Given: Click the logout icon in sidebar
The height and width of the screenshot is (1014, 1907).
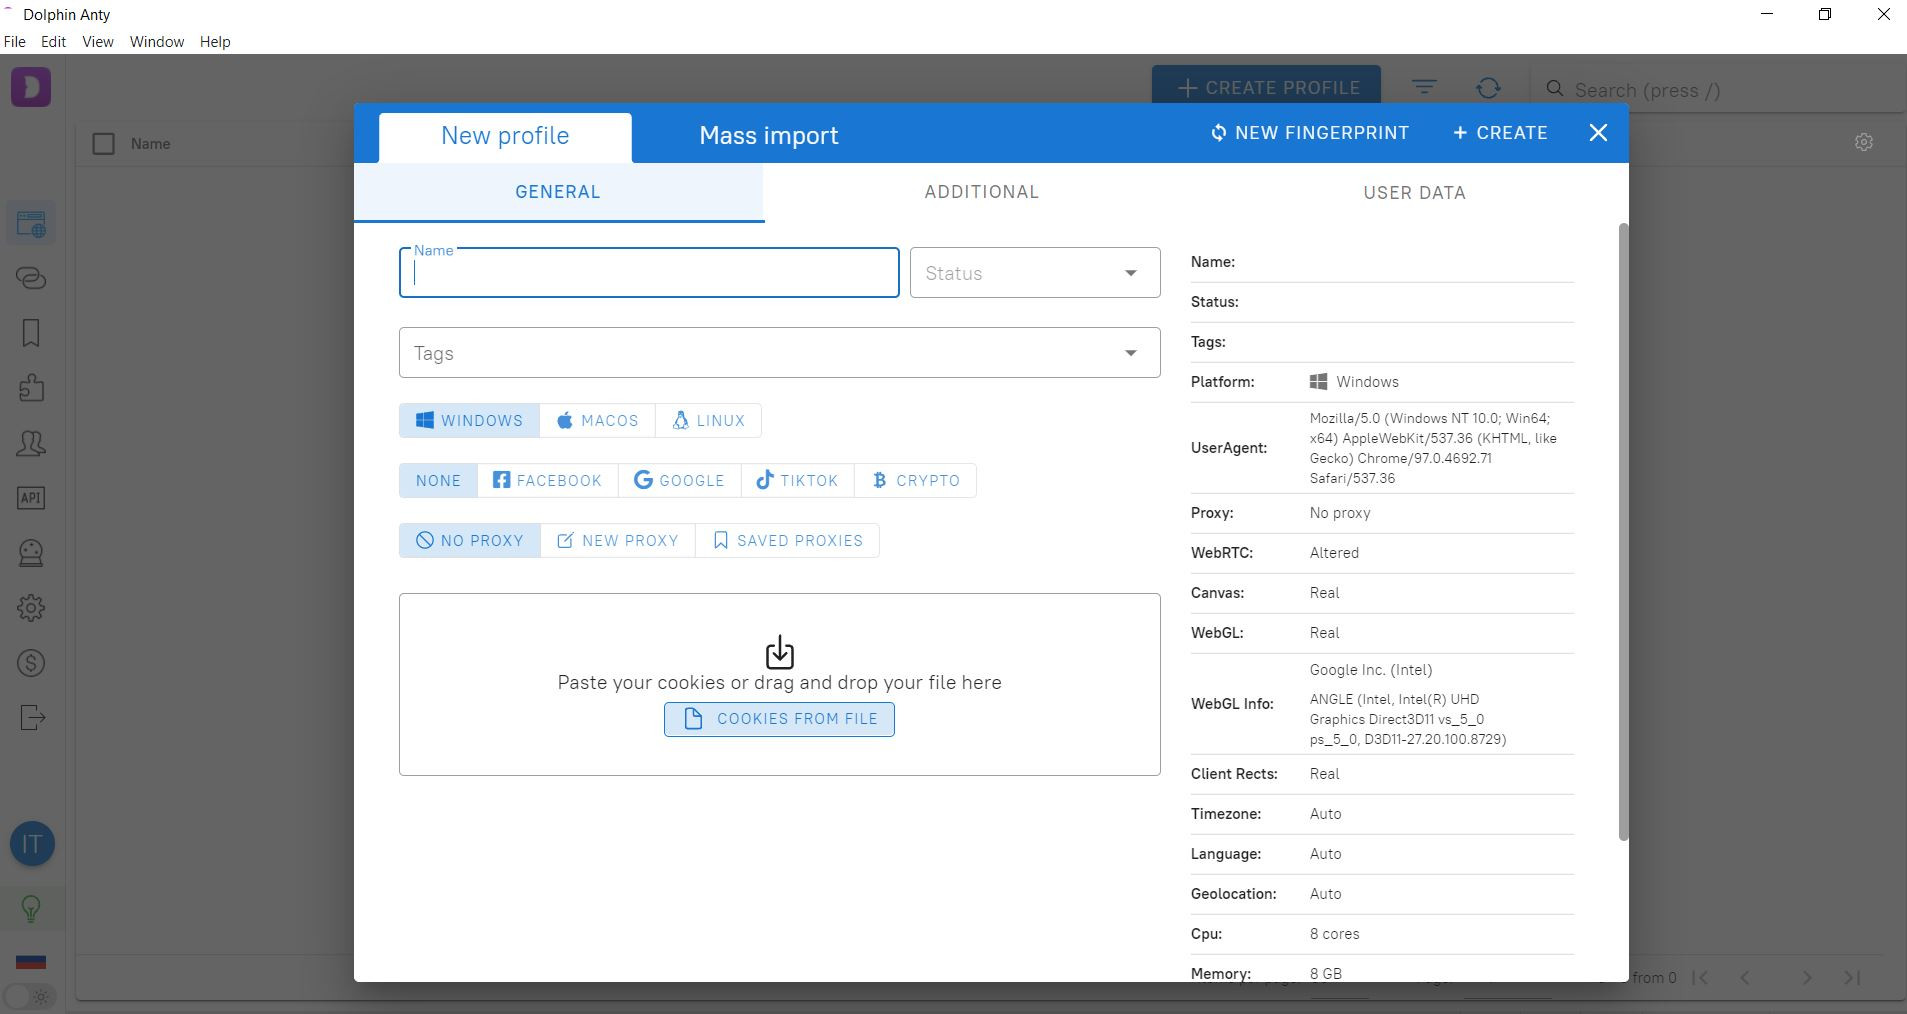Looking at the screenshot, I should 31,718.
